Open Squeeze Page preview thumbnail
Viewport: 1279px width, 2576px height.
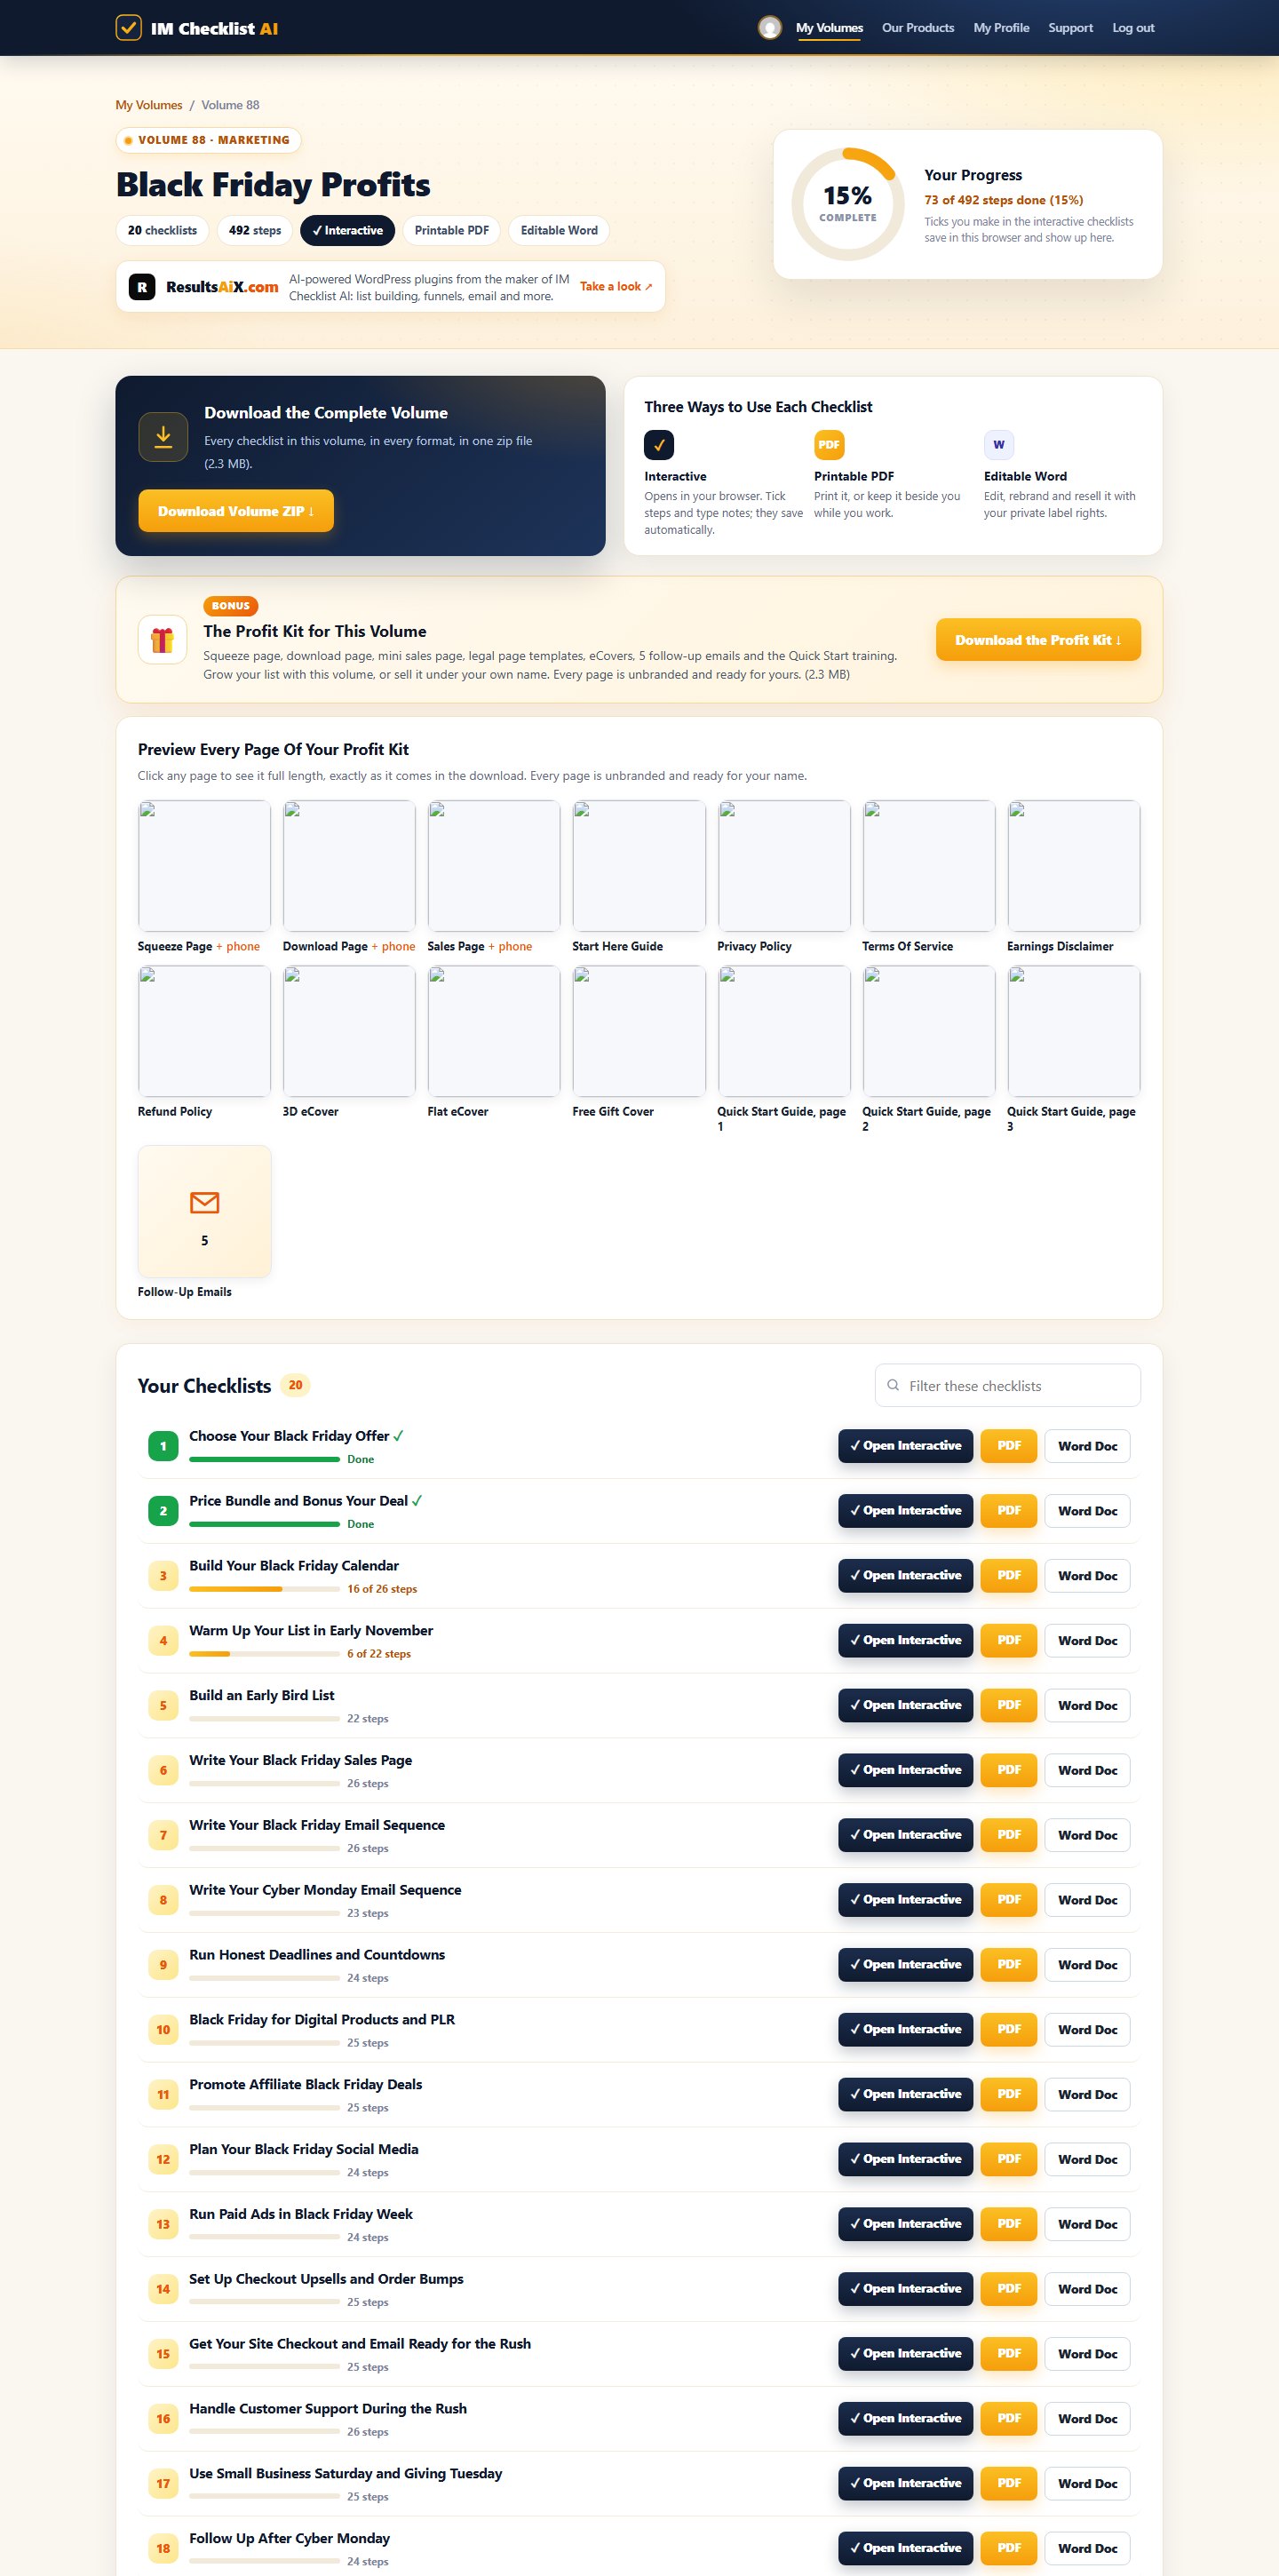pos(204,866)
